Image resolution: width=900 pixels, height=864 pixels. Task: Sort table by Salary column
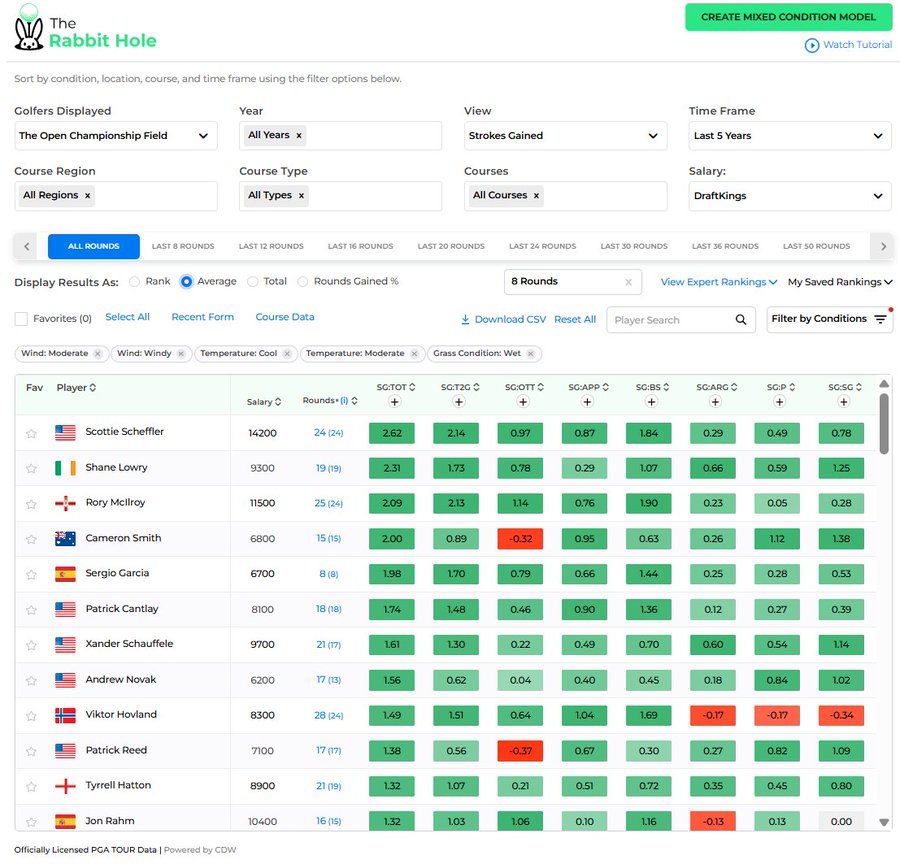click(264, 402)
